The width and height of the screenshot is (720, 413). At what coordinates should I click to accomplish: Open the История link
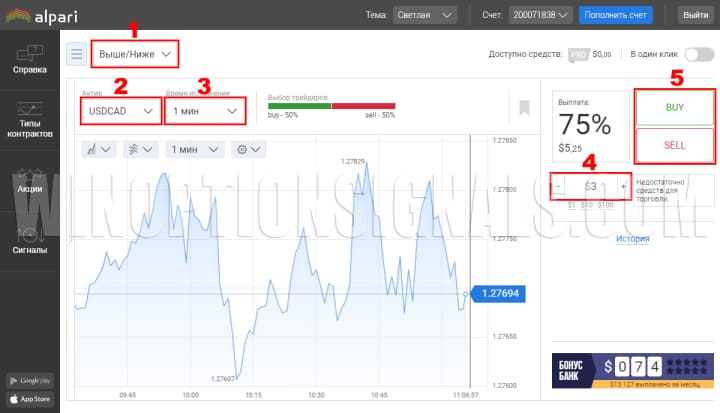pos(632,239)
